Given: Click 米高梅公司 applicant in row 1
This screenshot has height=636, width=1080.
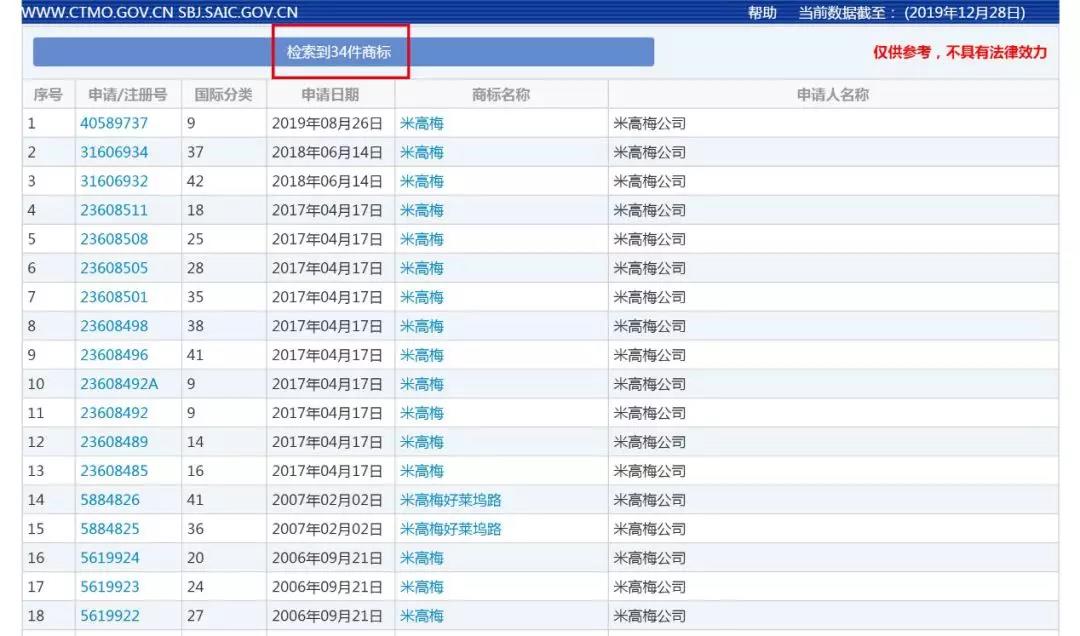Looking at the screenshot, I should coord(650,123).
